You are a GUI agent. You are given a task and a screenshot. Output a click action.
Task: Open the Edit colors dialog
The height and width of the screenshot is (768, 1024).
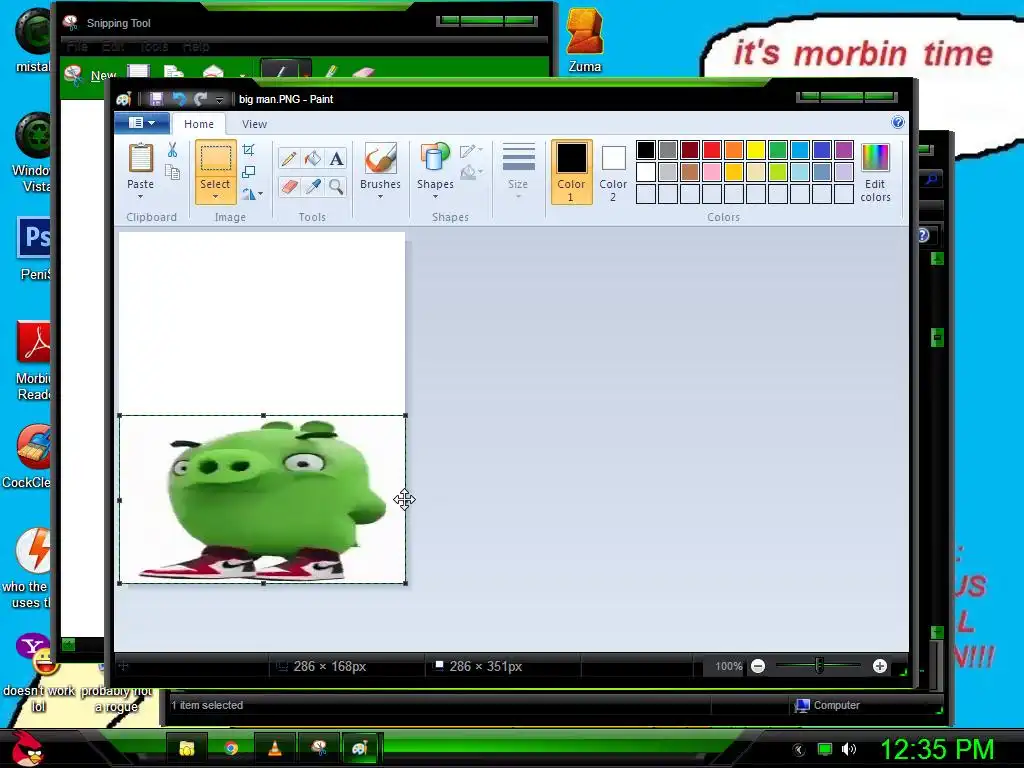[875, 172]
